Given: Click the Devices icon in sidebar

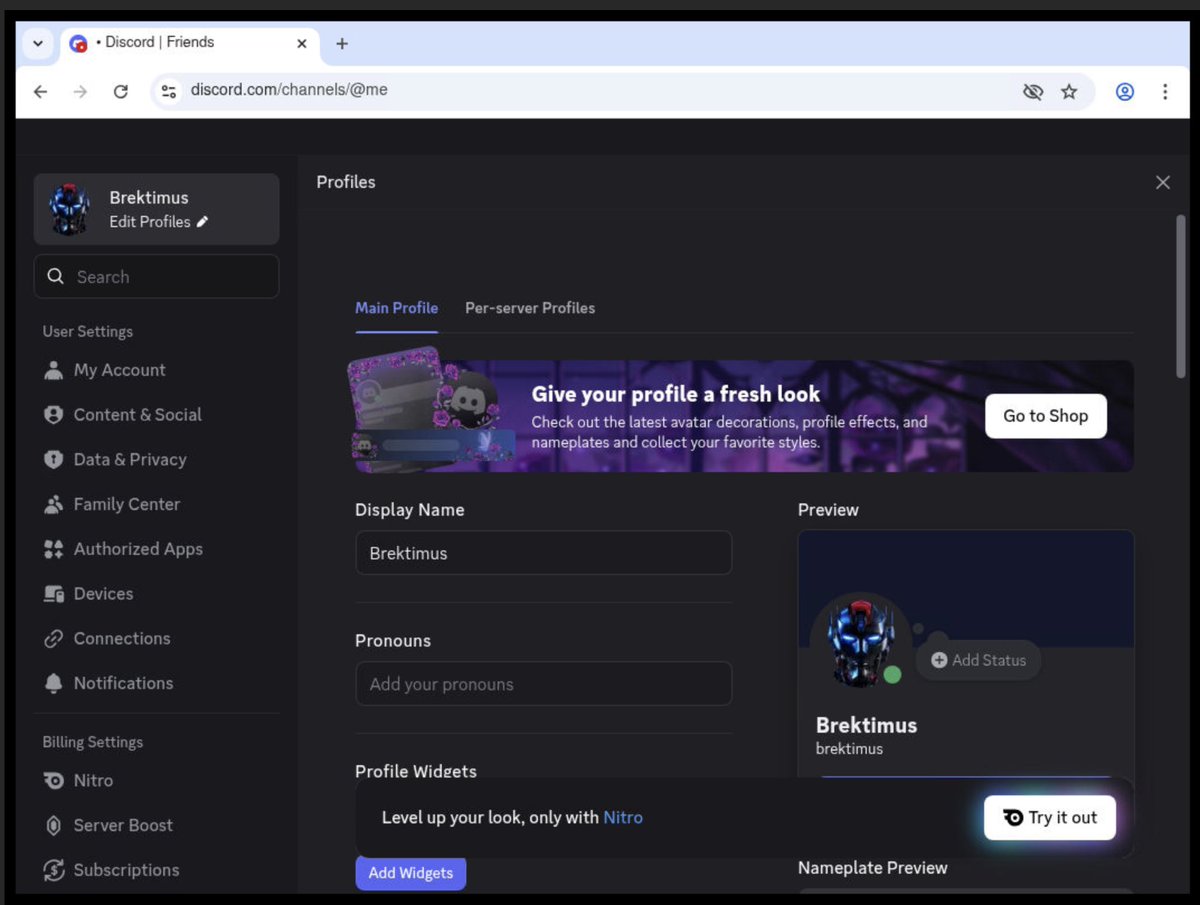Looking at the screenshot, I should (53, 594).
